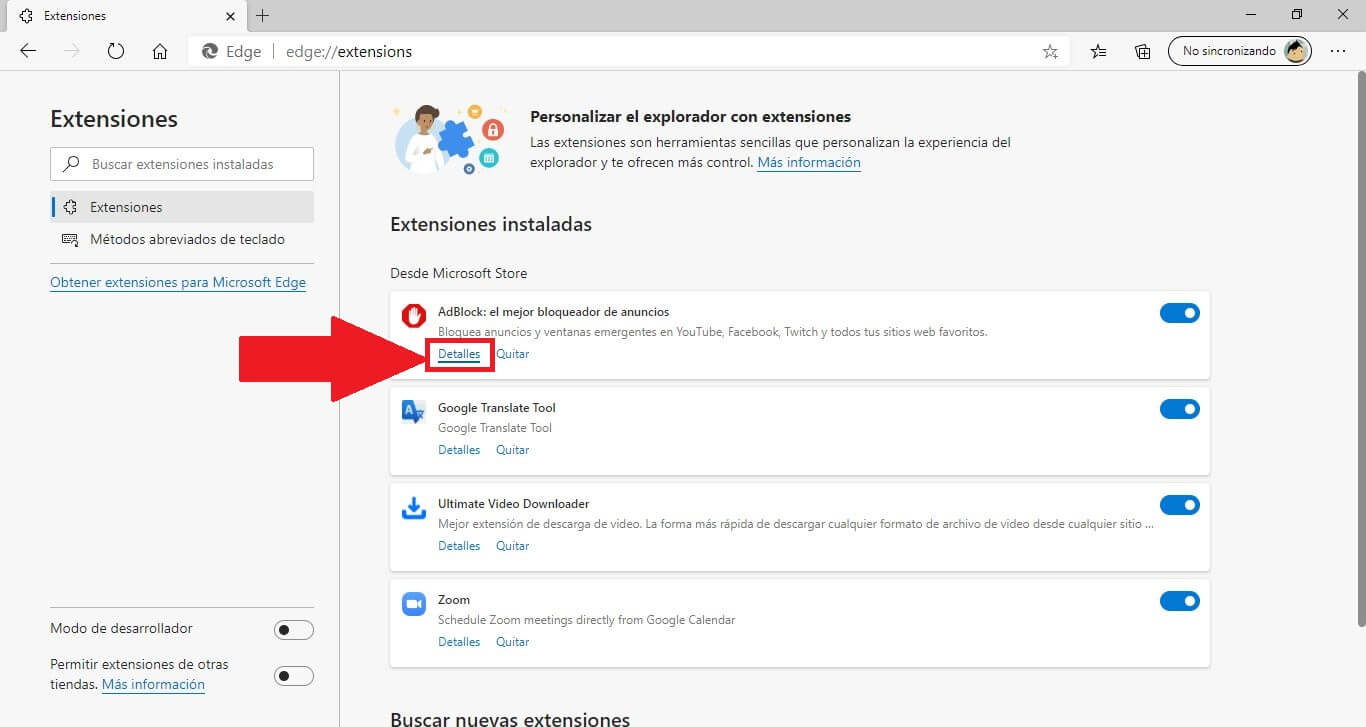Click Quitar for Zoom extension
This screenshot has height=727, width=1366.
[513, 642]
